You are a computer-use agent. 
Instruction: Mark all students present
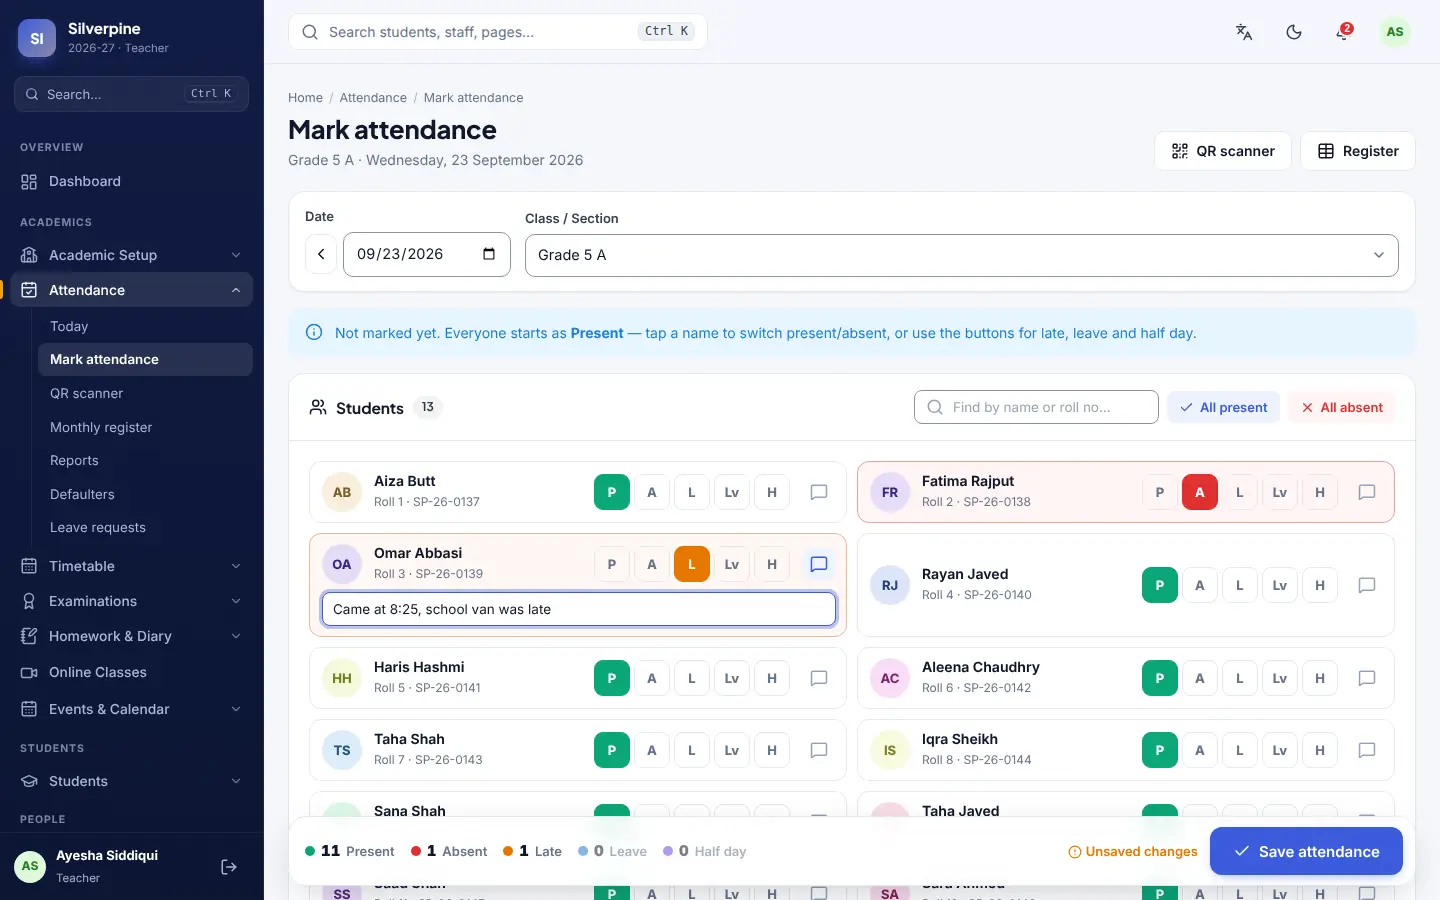[x=1223, y=407]
